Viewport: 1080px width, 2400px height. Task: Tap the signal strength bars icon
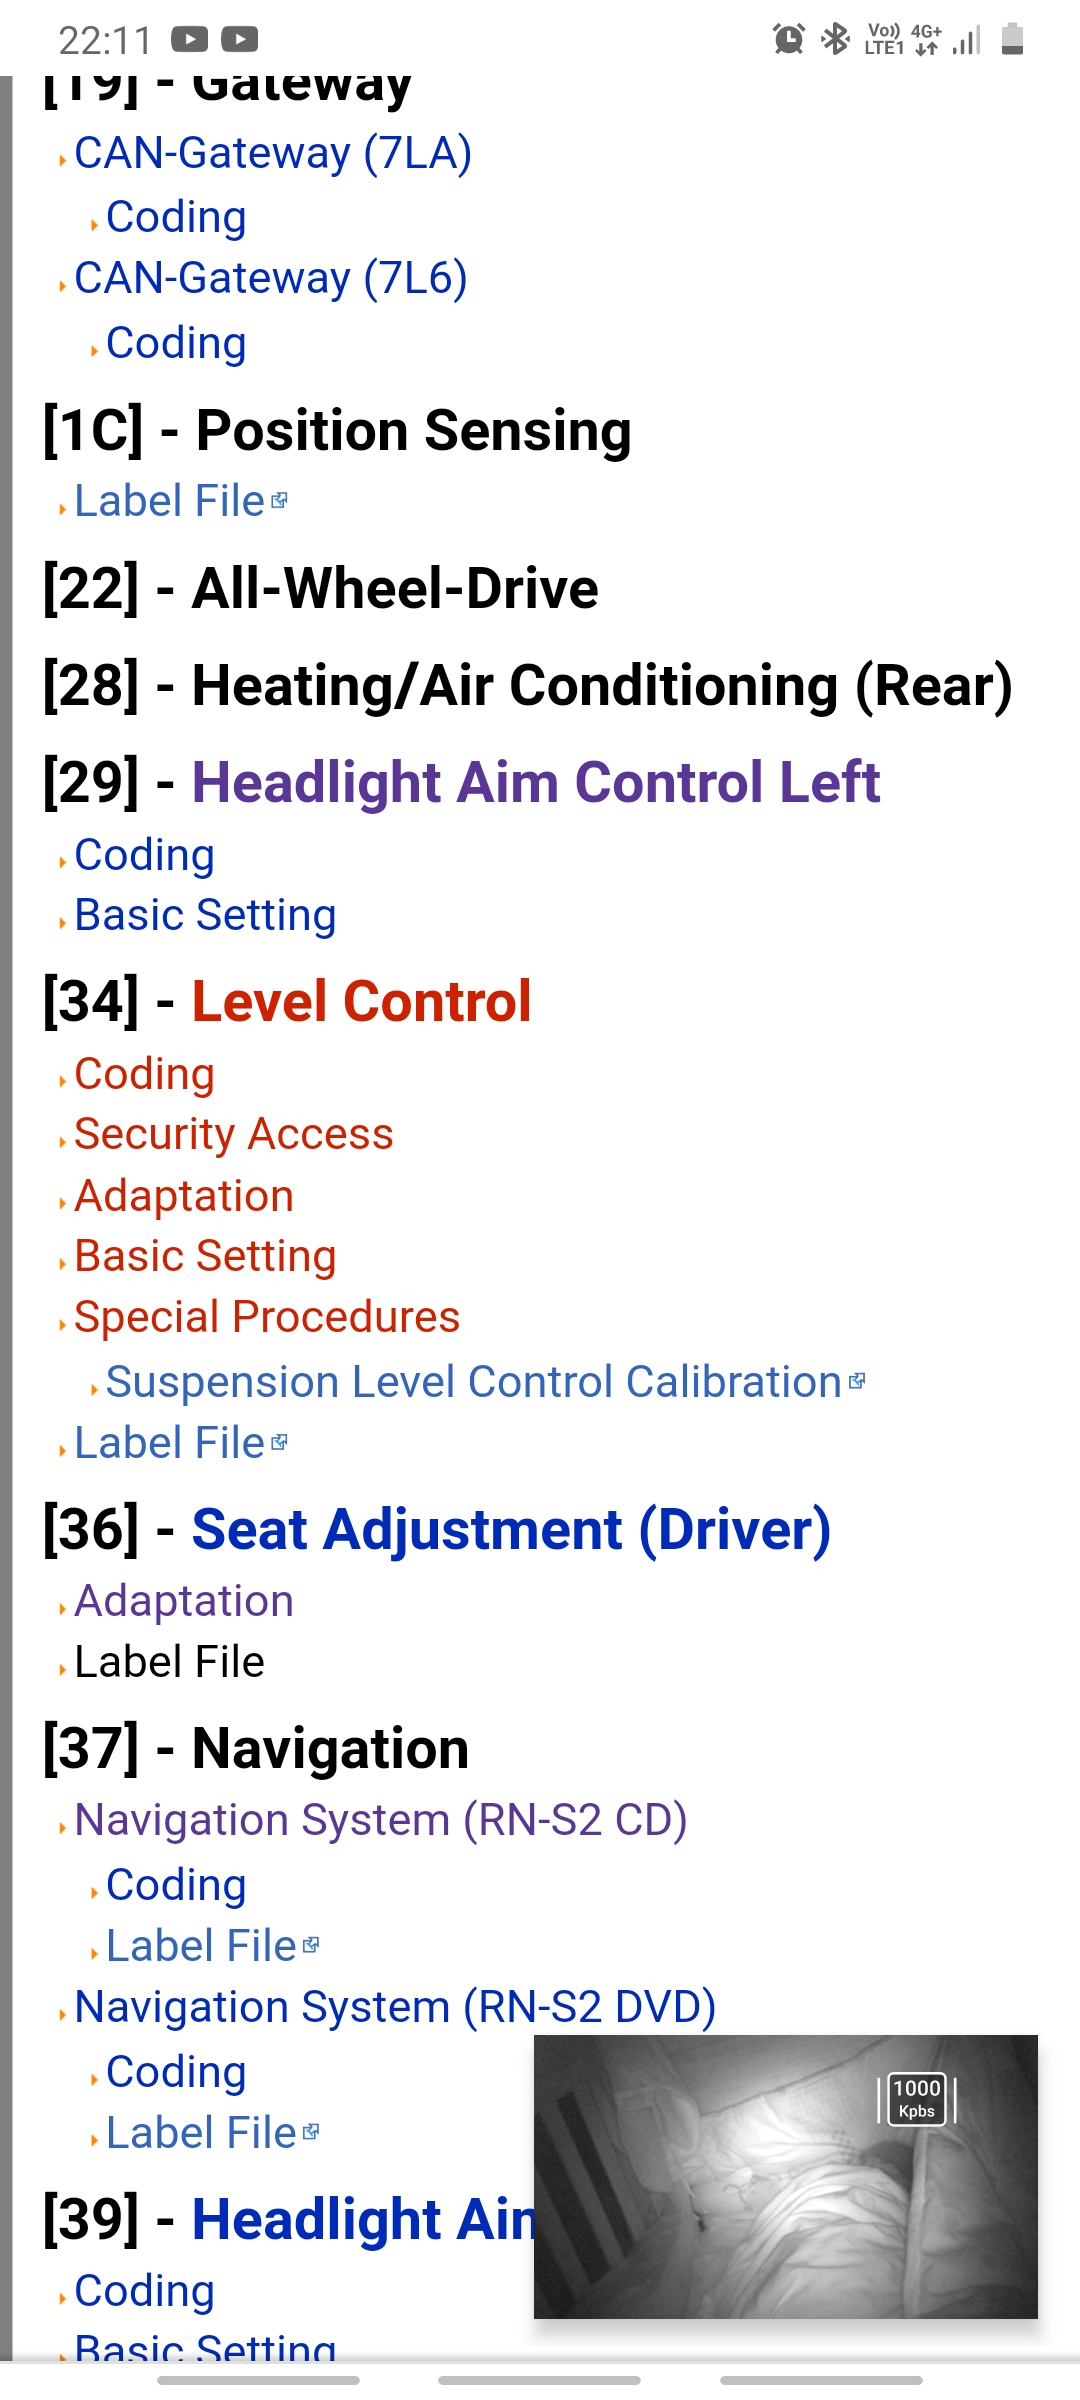pyautogui.click(x=966, y=41)
